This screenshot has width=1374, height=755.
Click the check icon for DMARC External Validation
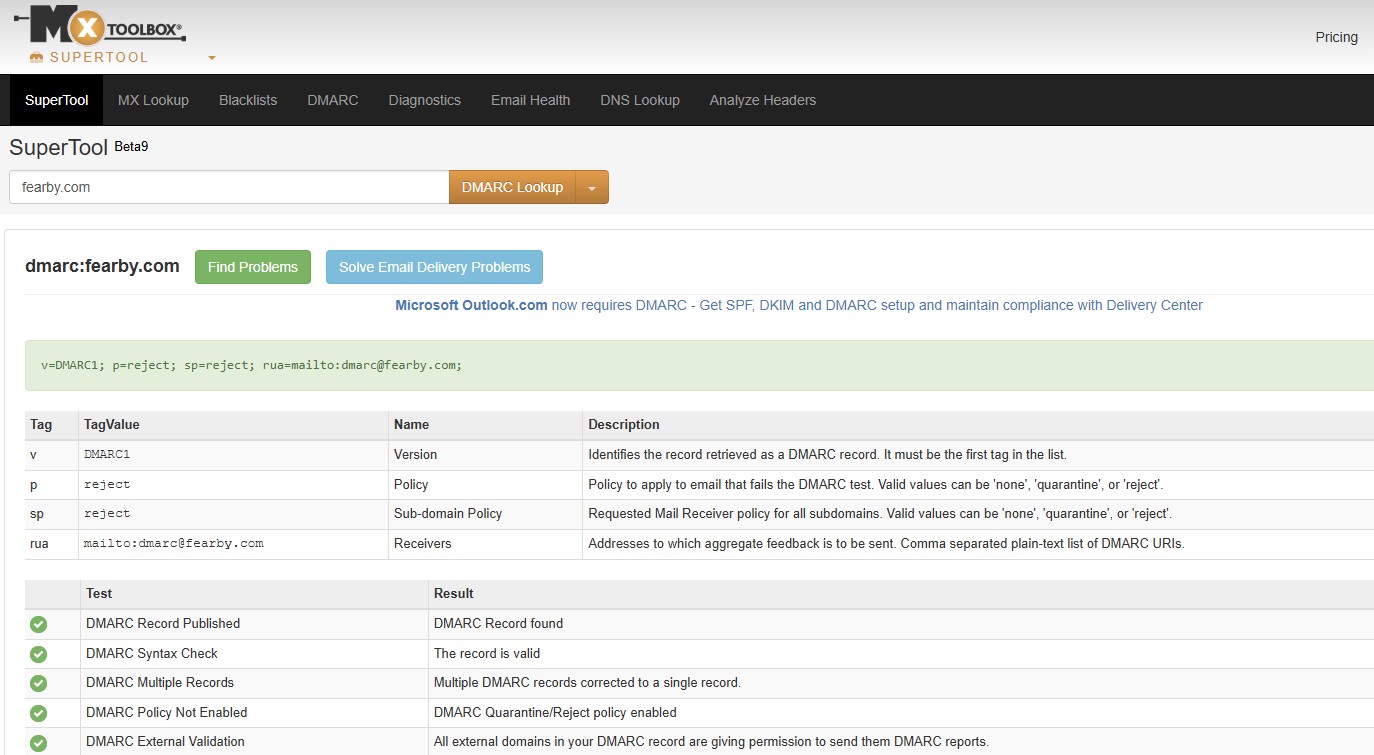point(38,741)
